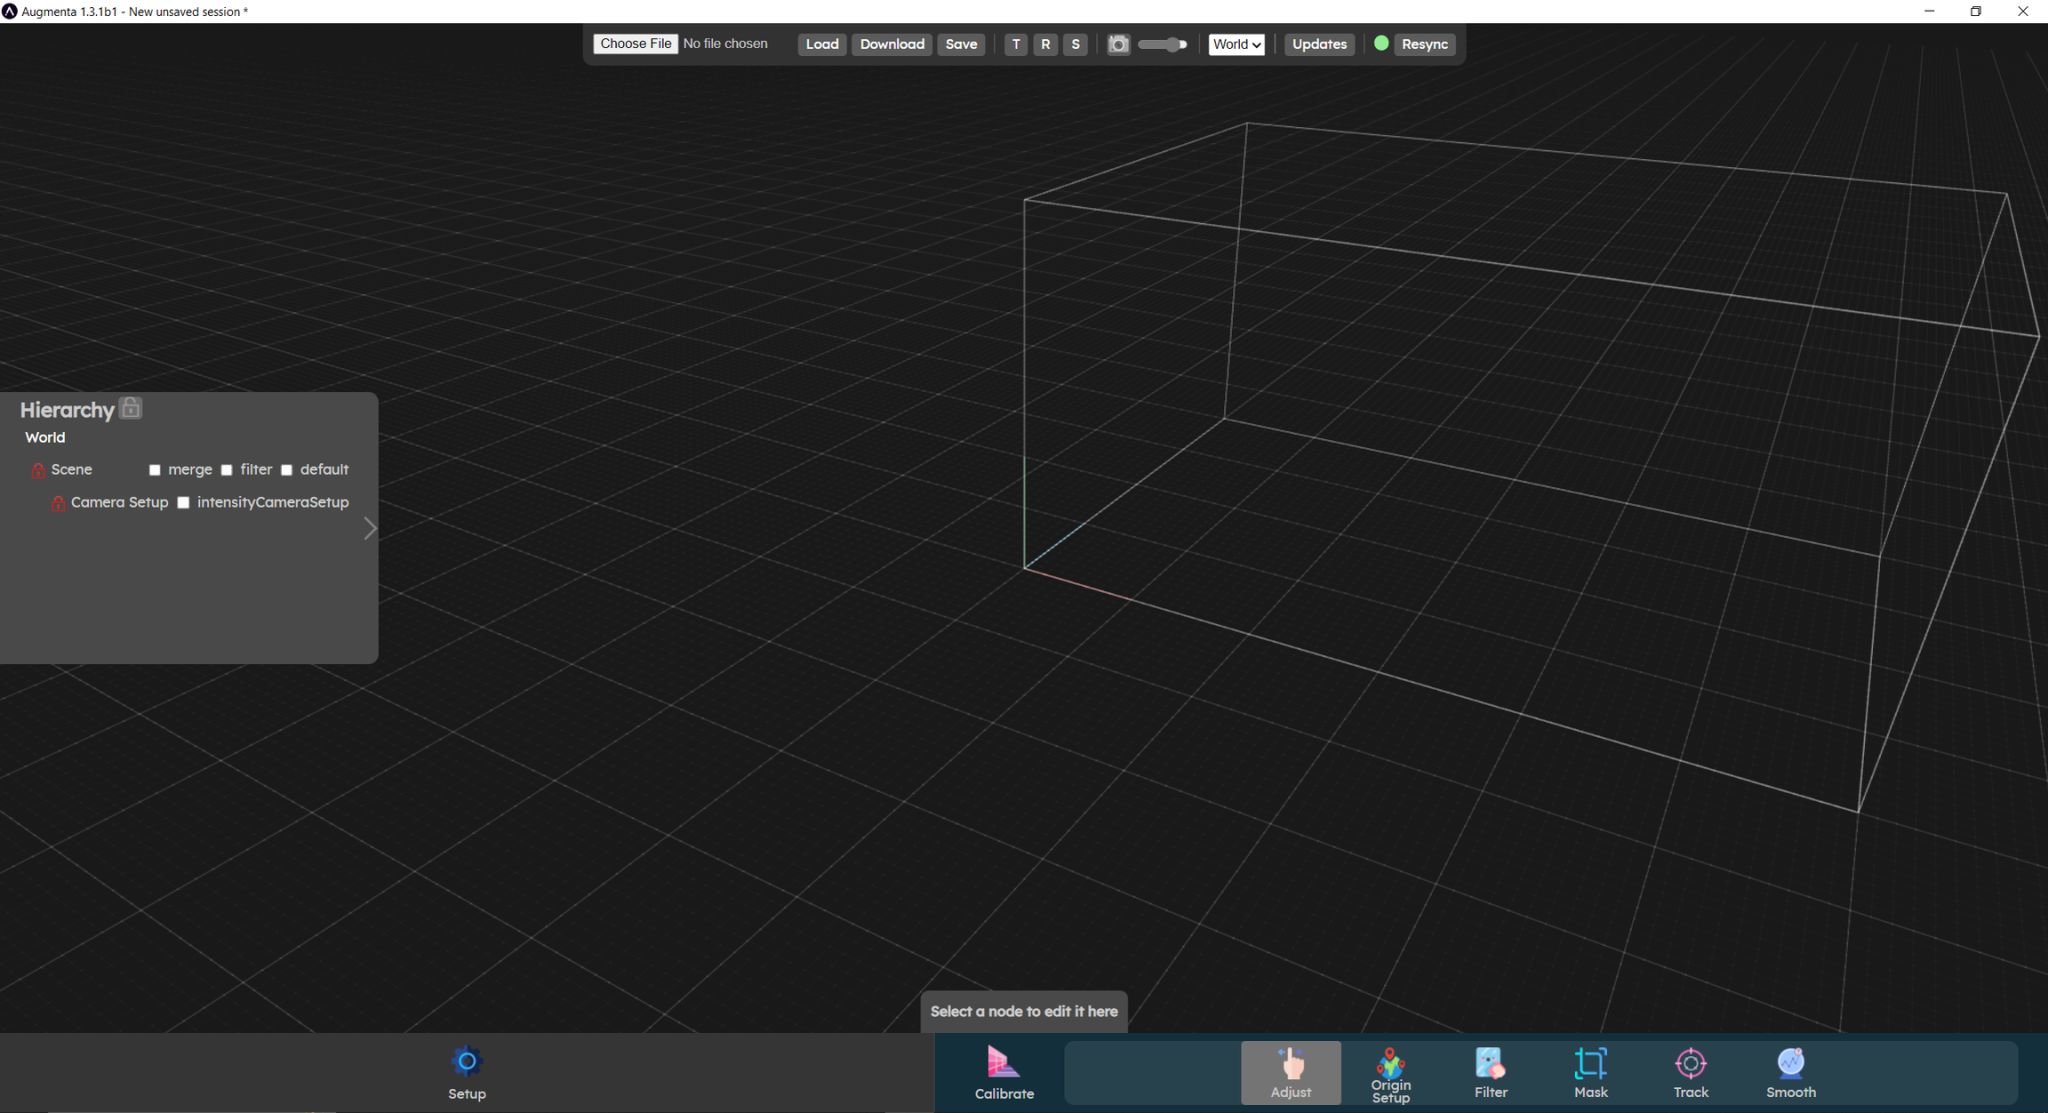The width and height of the screenshot is (2048, 1113).
Task: Adjust the camera opacity slider
Action: point(1160,44)
